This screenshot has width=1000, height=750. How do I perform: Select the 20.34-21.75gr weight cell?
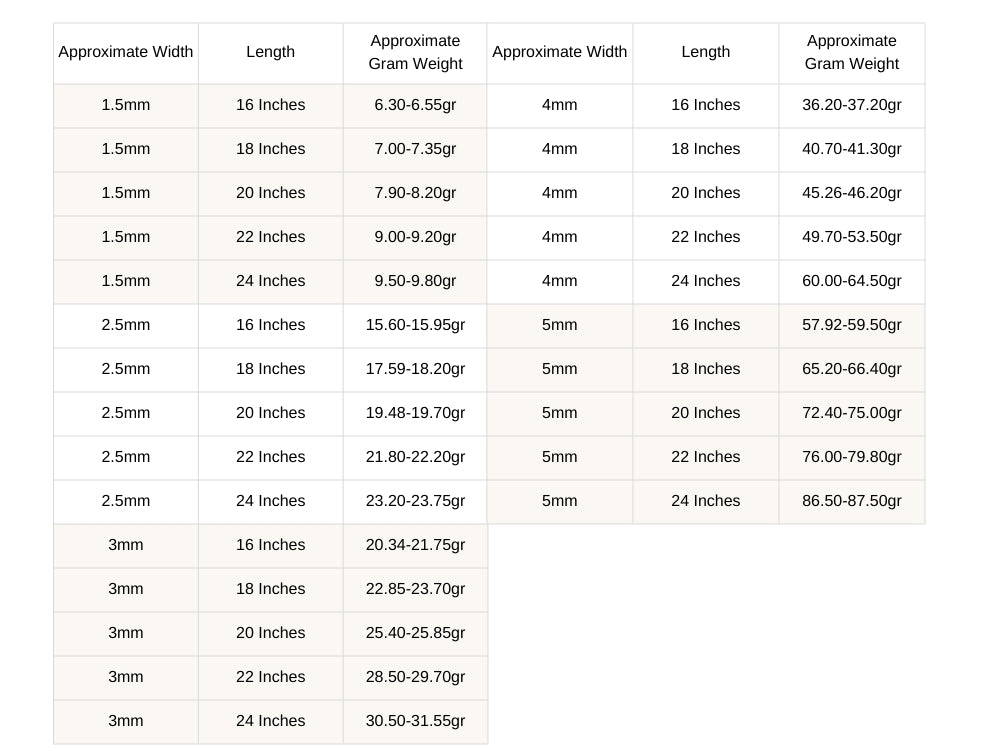pyautogui.click(x=415, y=545)
